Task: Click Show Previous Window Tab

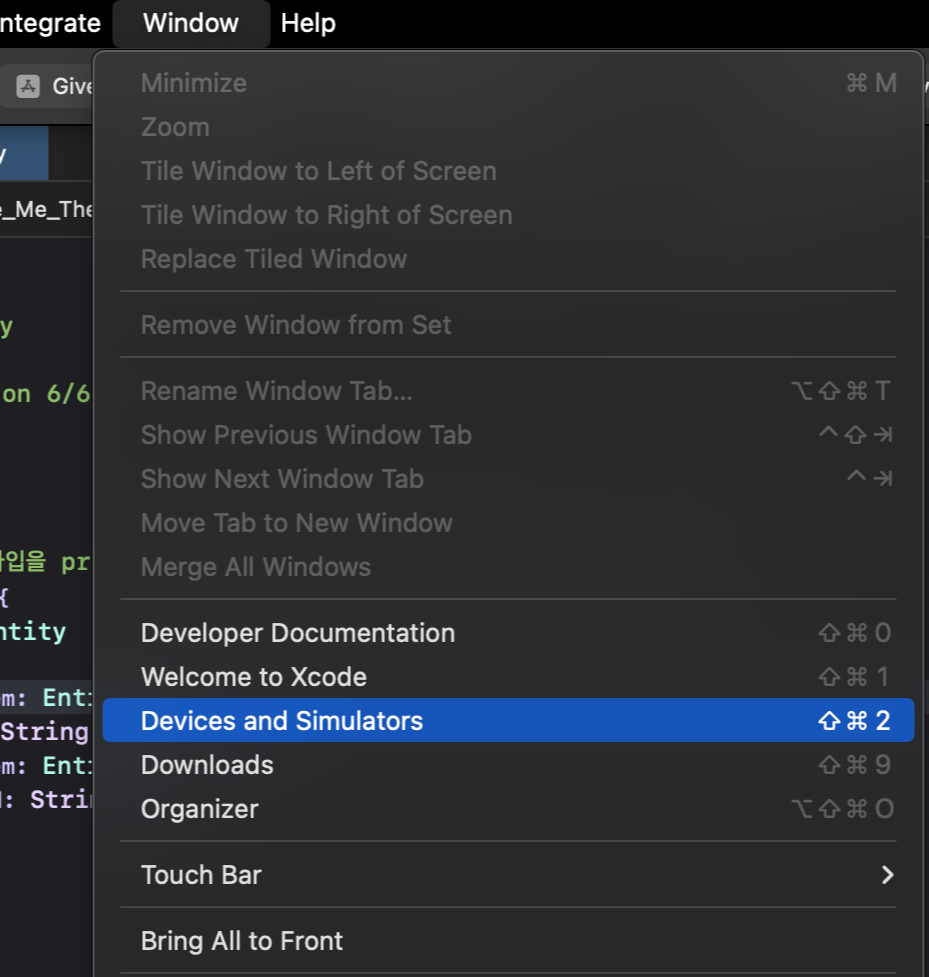Action: coord(508,435)
